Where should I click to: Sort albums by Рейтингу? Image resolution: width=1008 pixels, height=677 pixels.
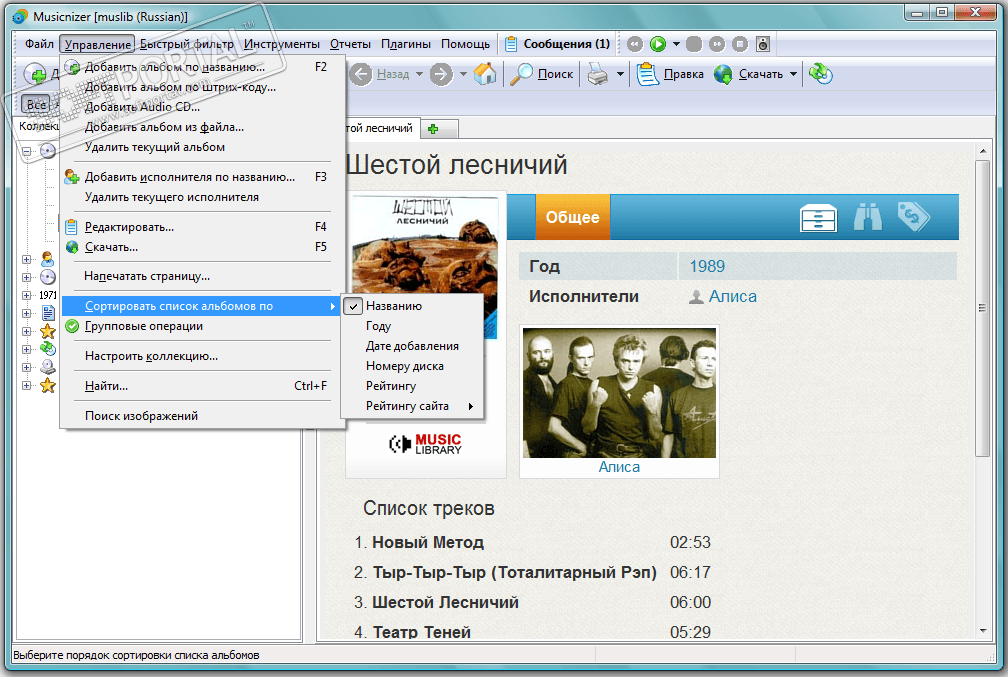point(412,386)
